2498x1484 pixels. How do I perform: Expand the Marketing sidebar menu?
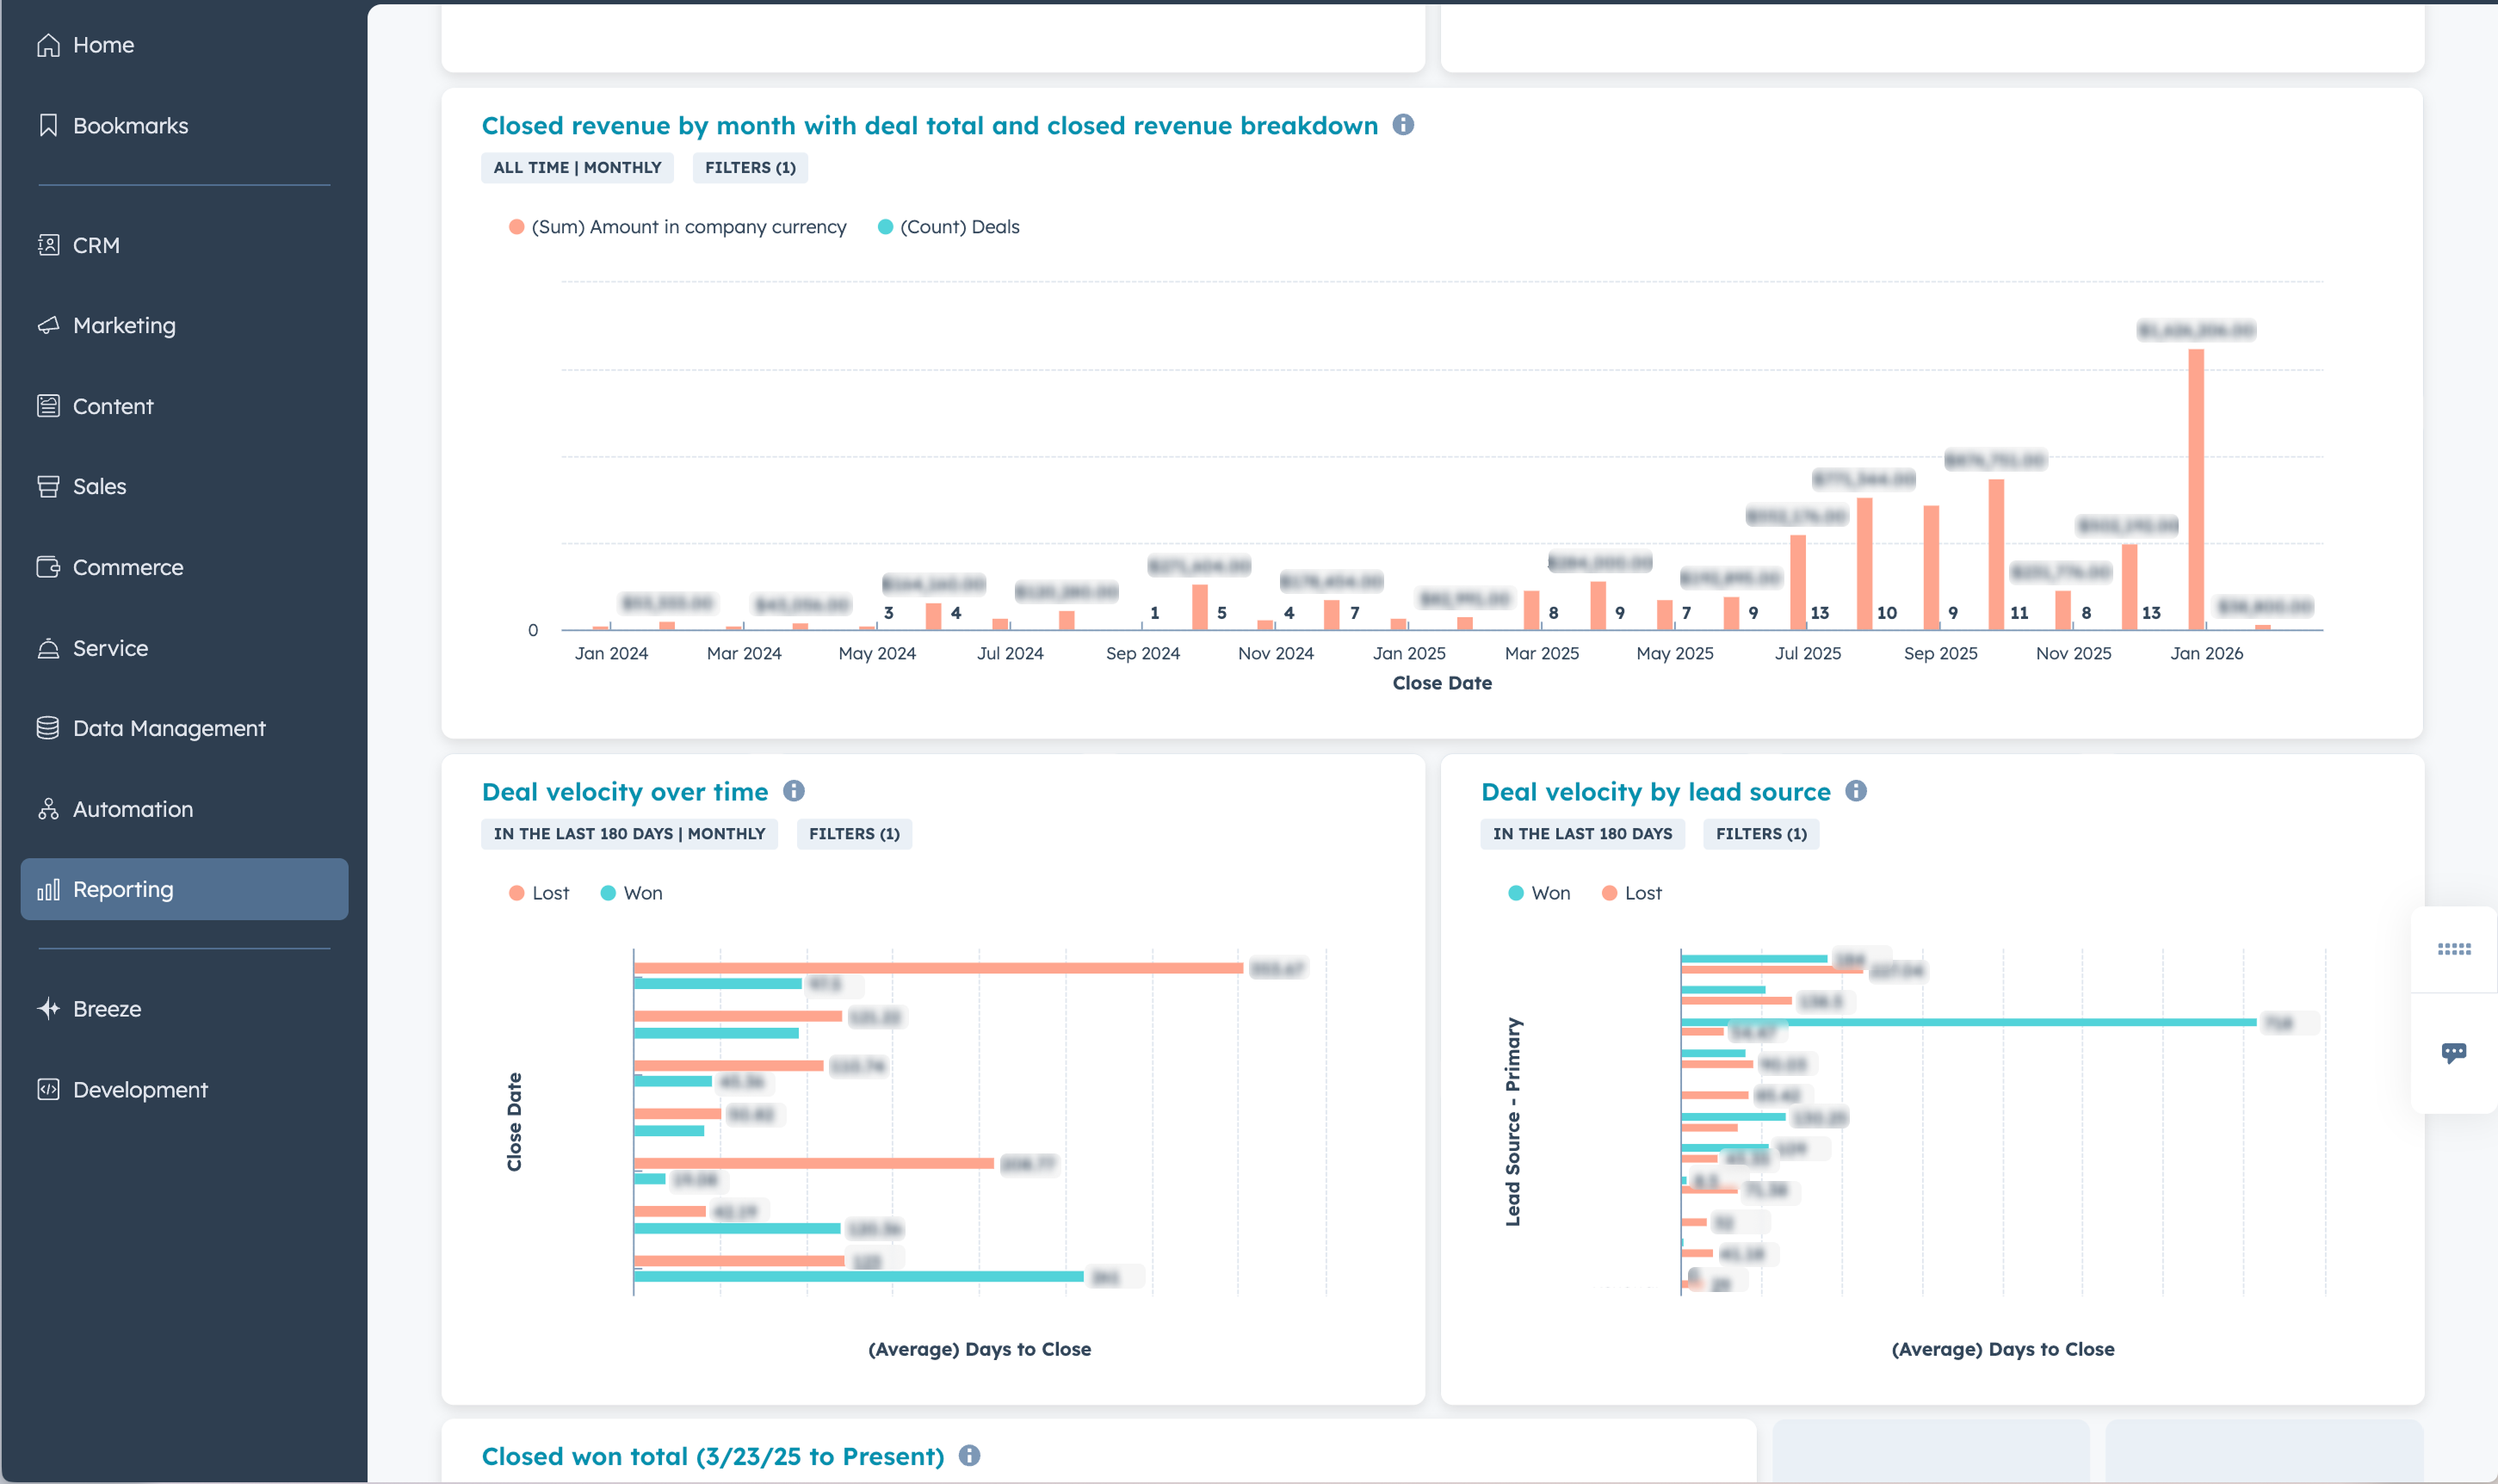coord(124,326)
